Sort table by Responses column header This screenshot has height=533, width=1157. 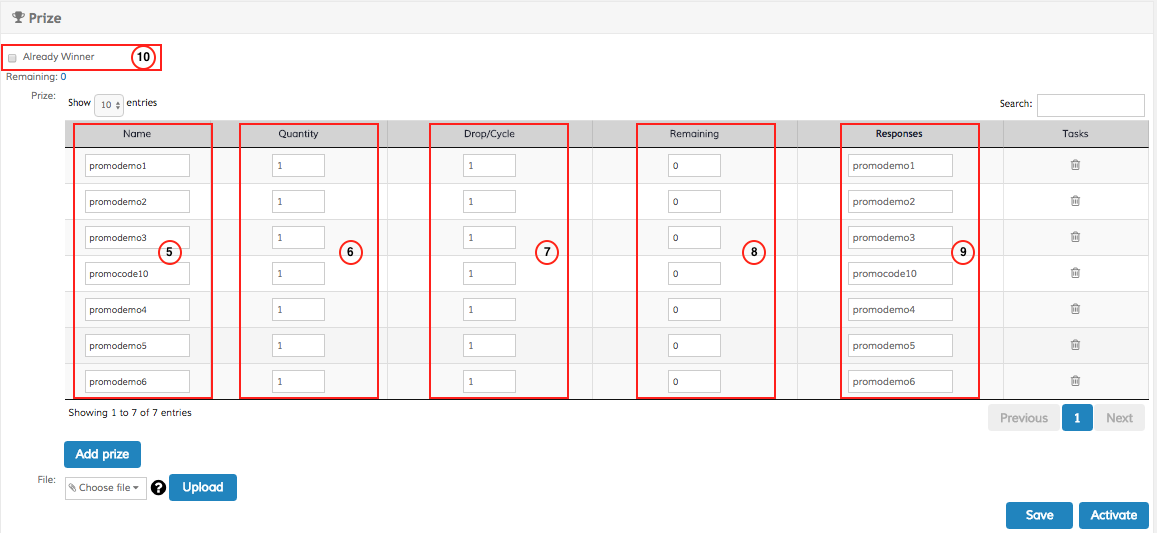click(899, 133)
